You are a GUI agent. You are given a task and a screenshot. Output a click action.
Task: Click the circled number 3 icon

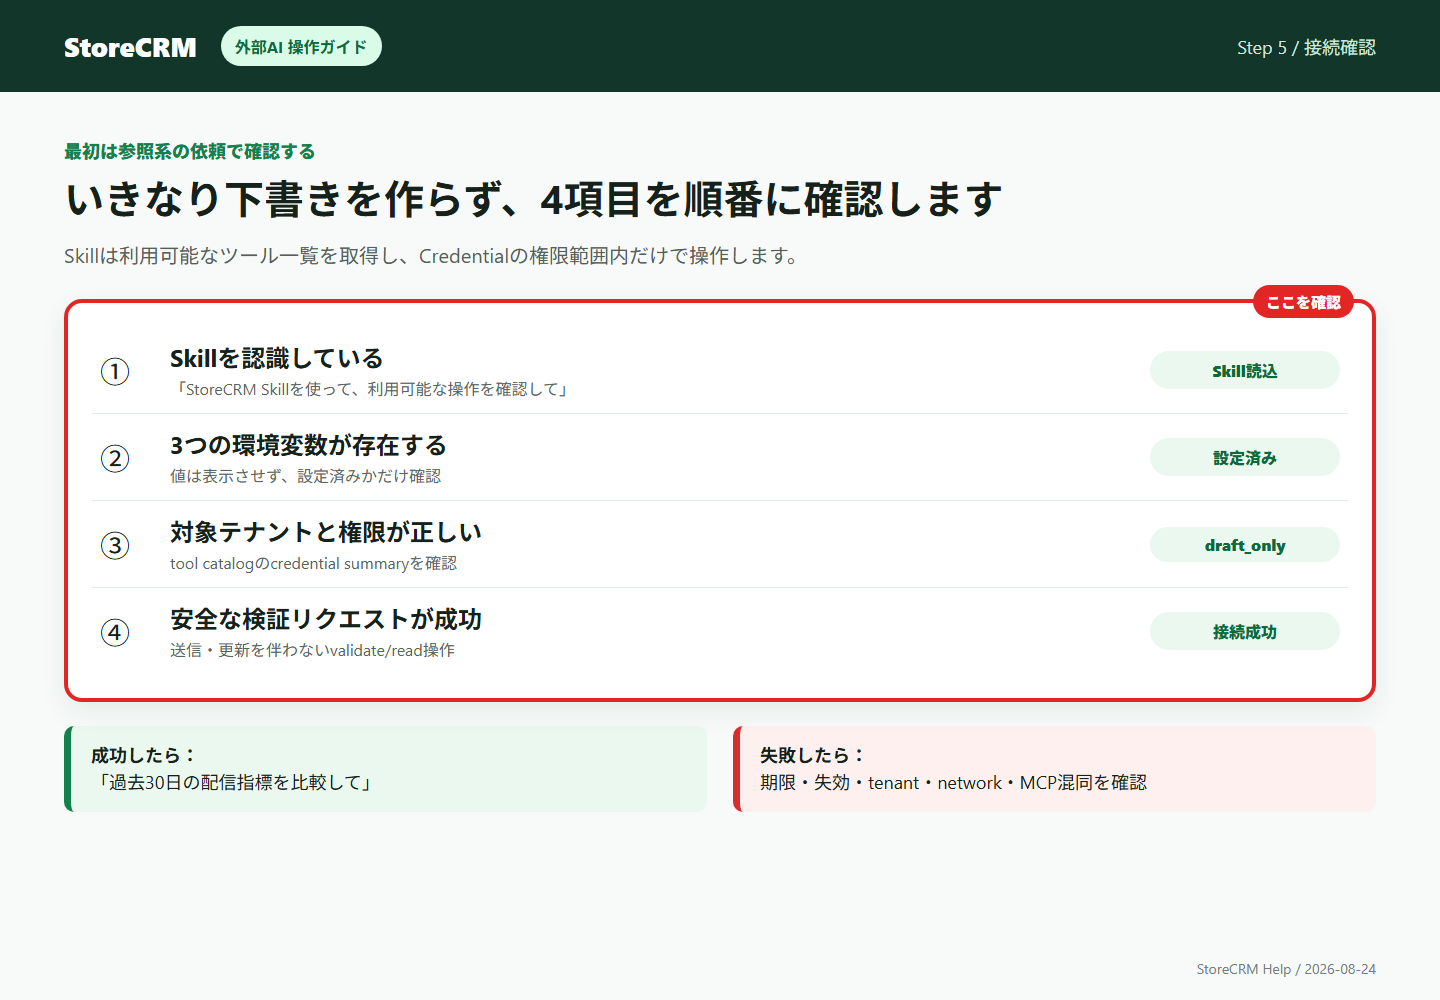[115, 546]
